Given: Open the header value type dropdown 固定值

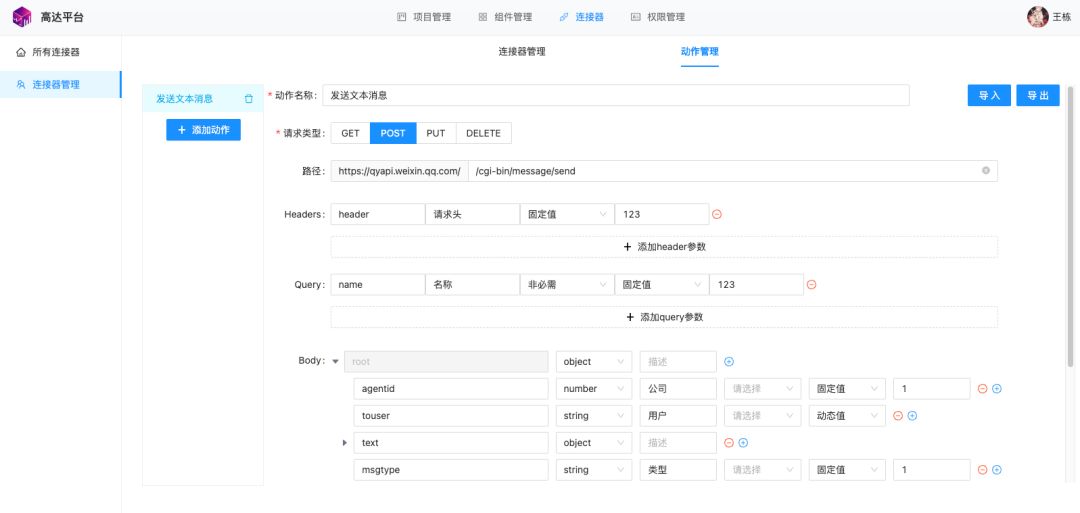Looking at the screenshot, I should pyautogui.click(x=567, y=214).
